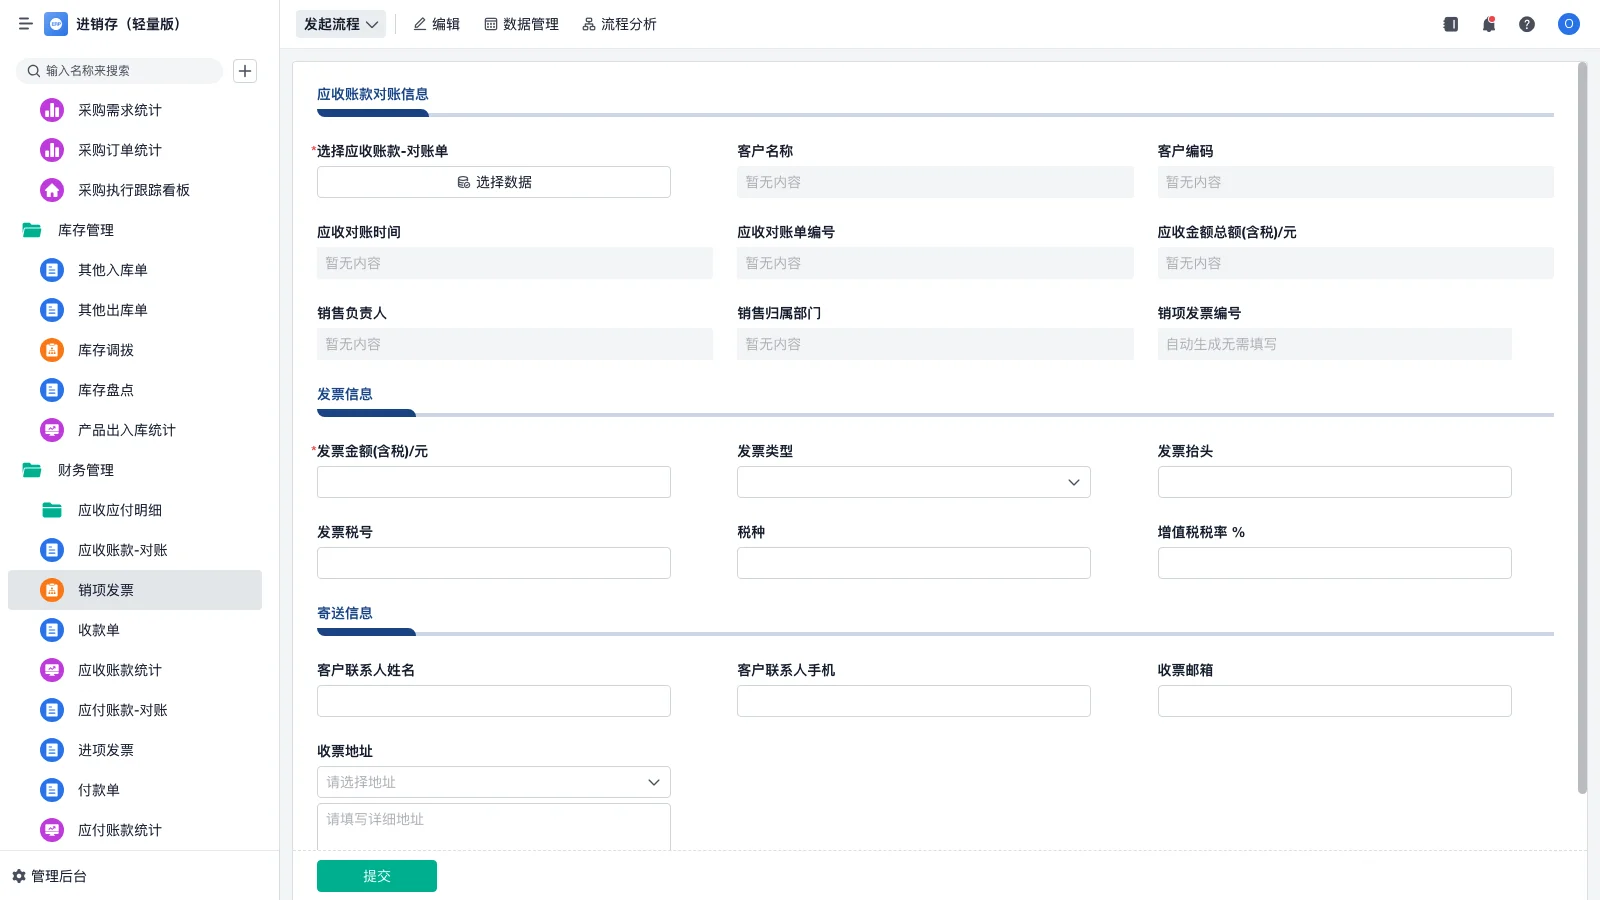Viewport: 1600px width, 900px height.
Task: Click the 销售归属部门 field
Action: click(x=935, y=344)
